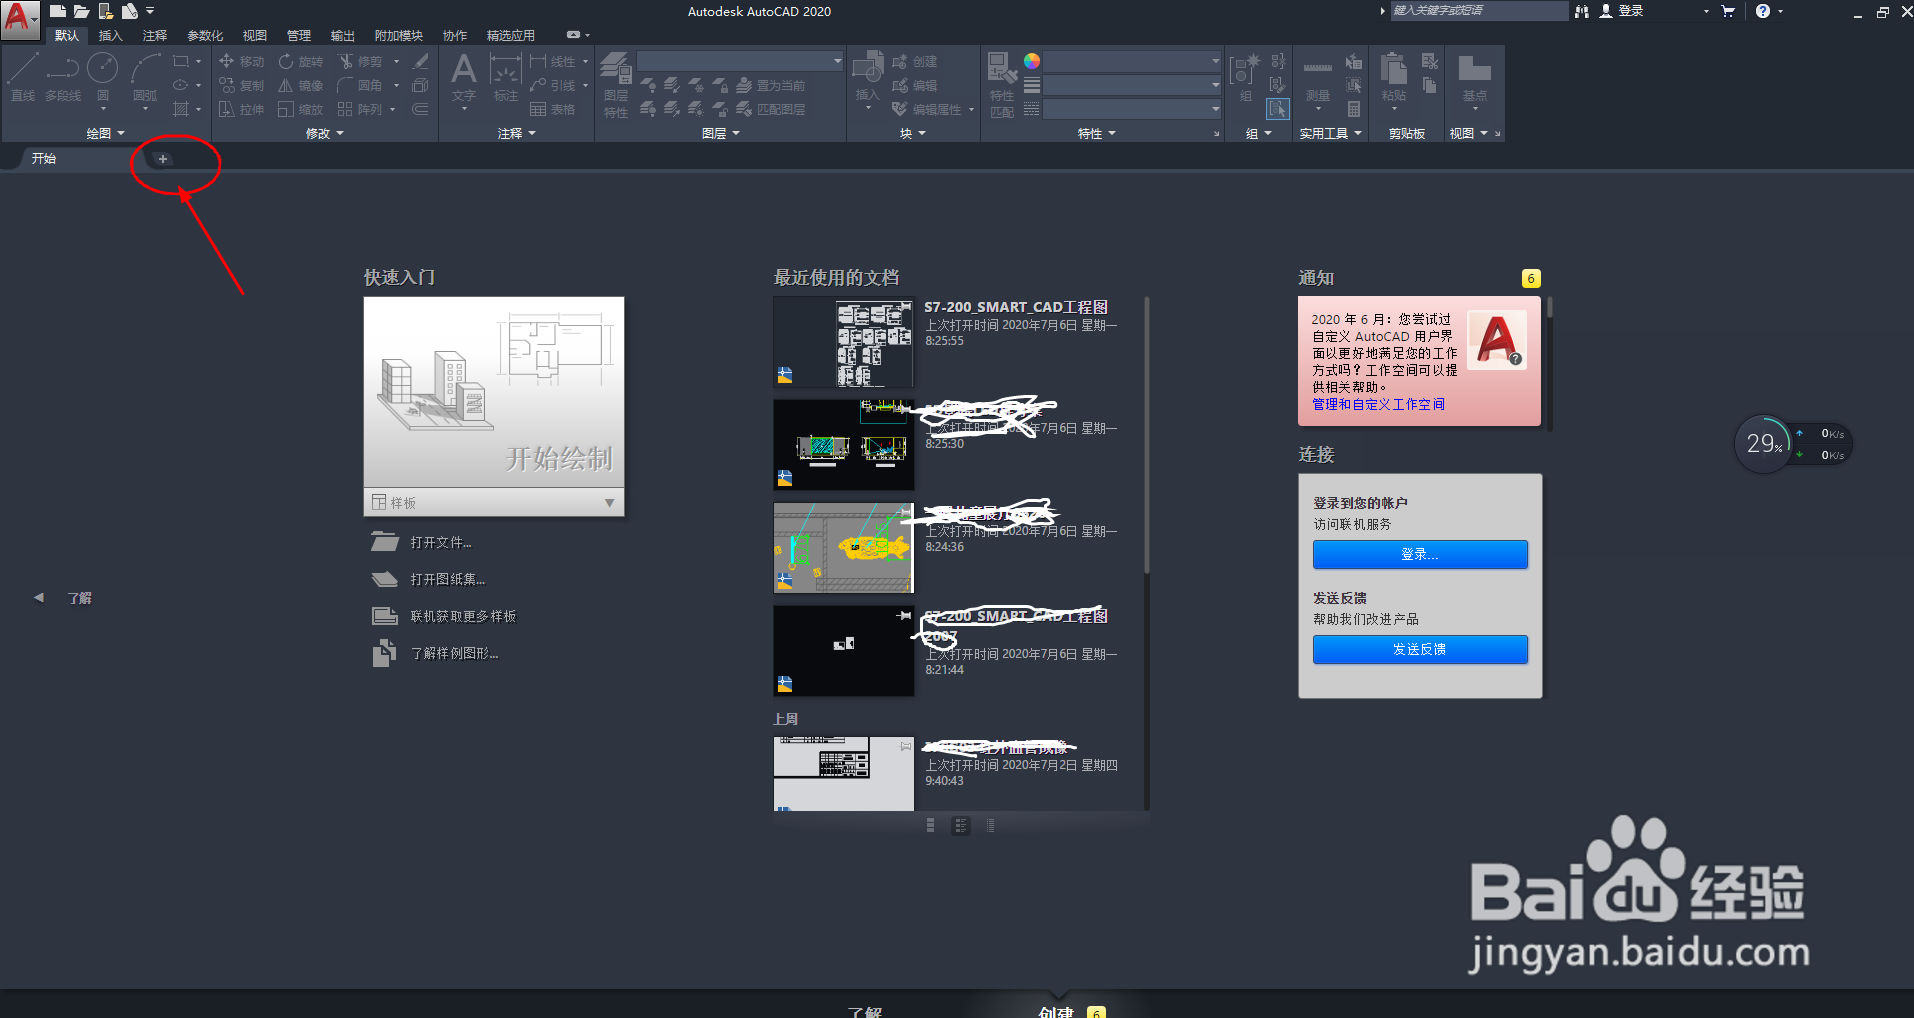Click the 阵列 (Array) tool
Viewport: 1914px width, 1018px height.
pyautogui.click(x=360, y=109)
